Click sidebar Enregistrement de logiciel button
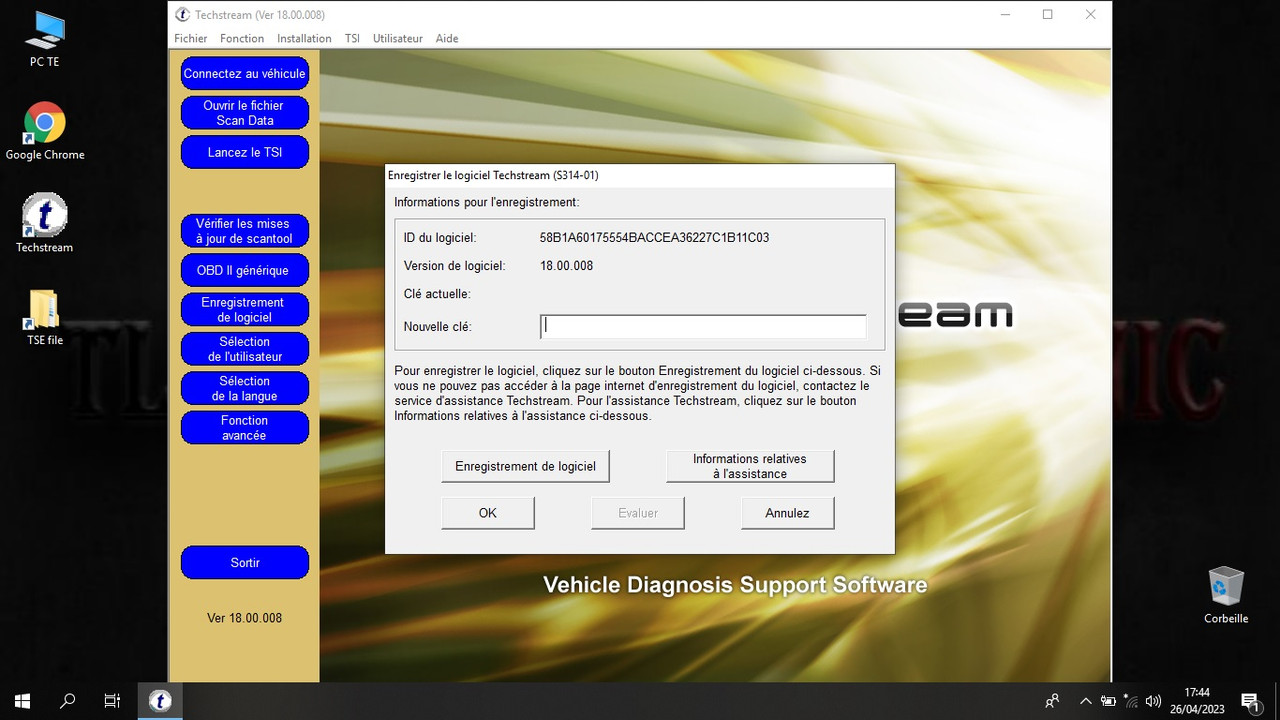Viewport: 1280px width, 720px height. [245, 310]
